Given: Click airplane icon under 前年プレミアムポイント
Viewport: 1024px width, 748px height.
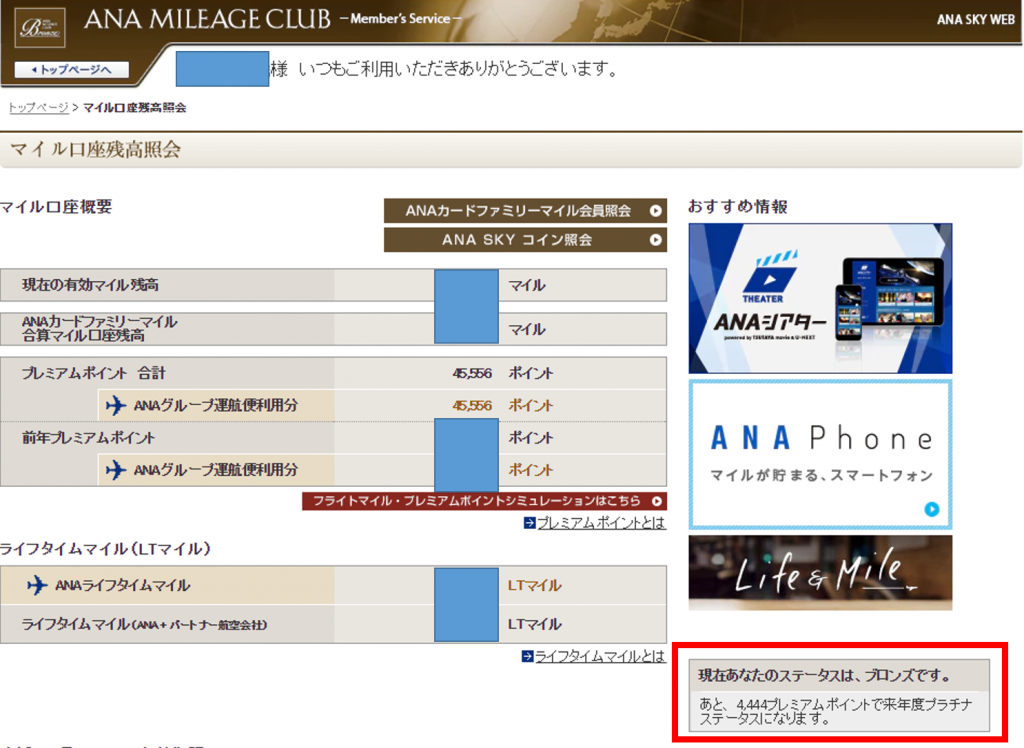Looking at the screenshot, I should [116, 470].
